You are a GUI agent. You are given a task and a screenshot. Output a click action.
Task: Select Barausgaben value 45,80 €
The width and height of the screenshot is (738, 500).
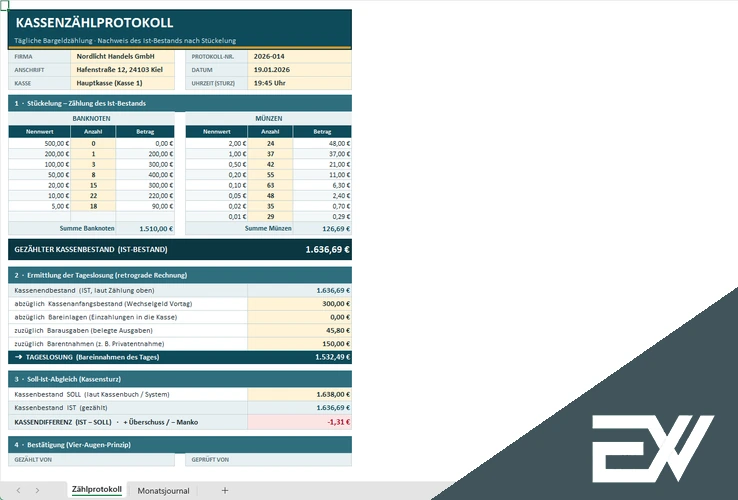tap(299, 331)
